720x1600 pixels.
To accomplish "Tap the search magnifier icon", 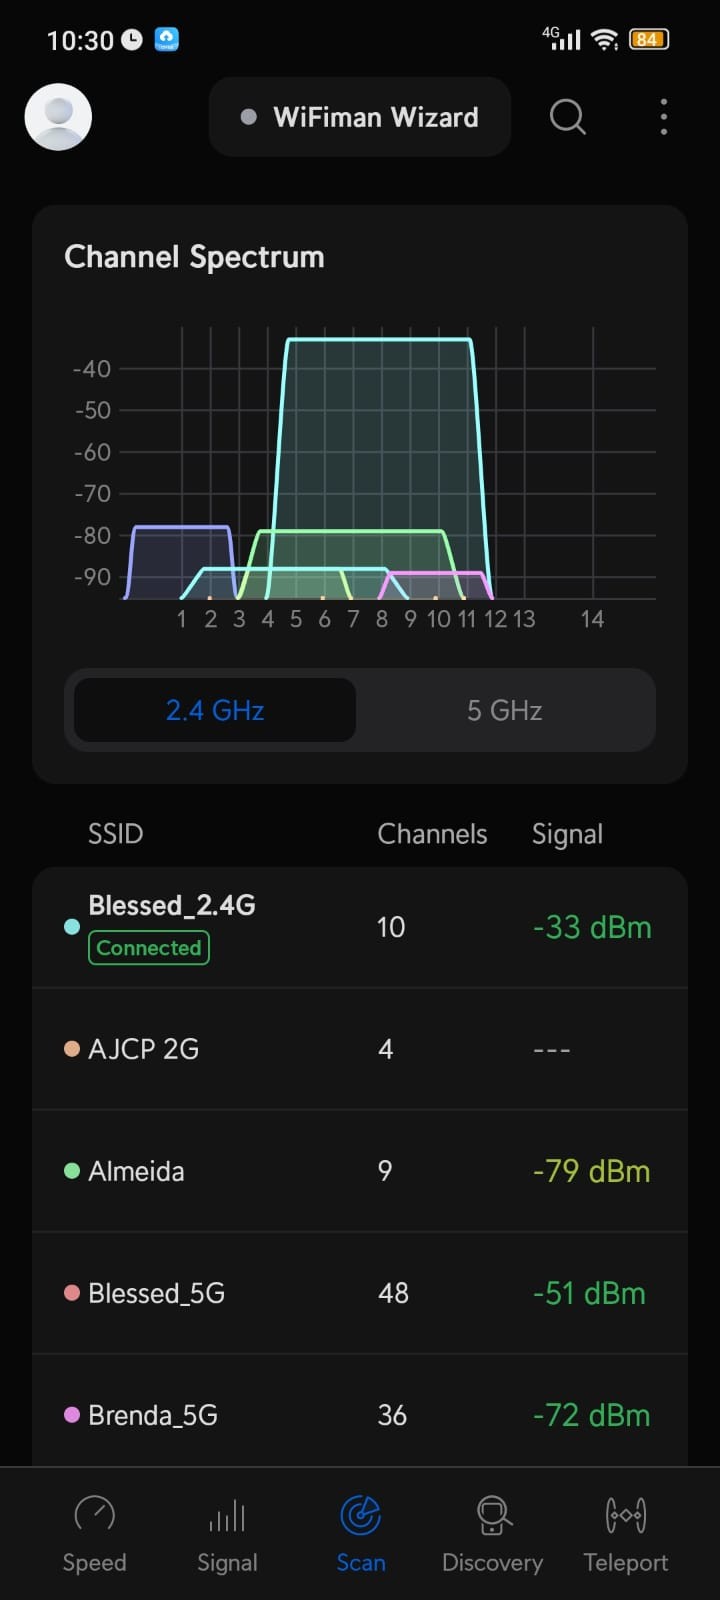I will pos(567,117).
